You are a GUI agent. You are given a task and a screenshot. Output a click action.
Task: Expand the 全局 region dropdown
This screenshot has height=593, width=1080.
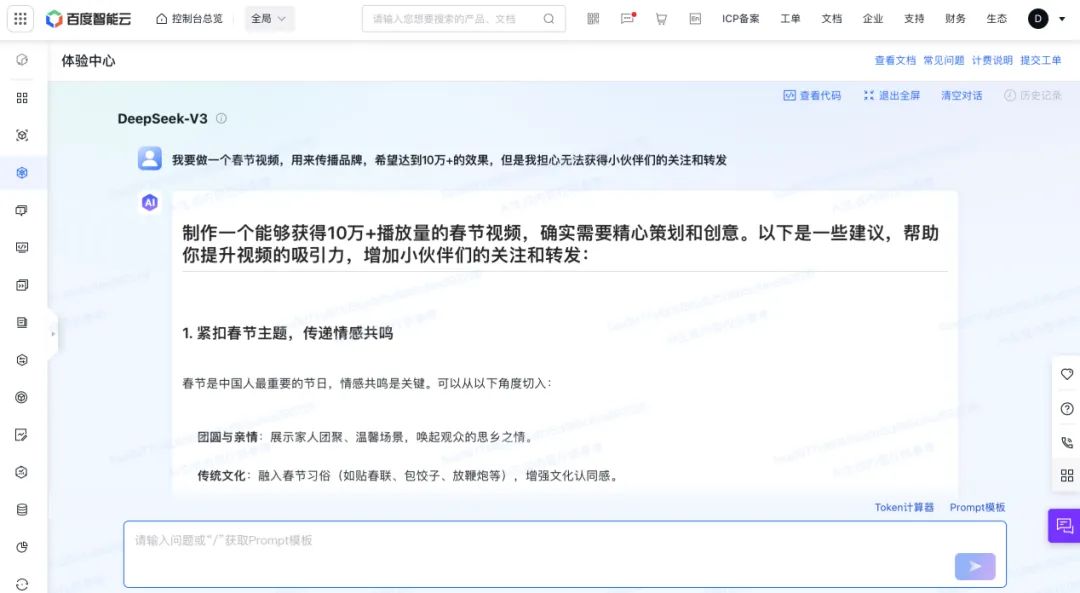coord(269,19)
